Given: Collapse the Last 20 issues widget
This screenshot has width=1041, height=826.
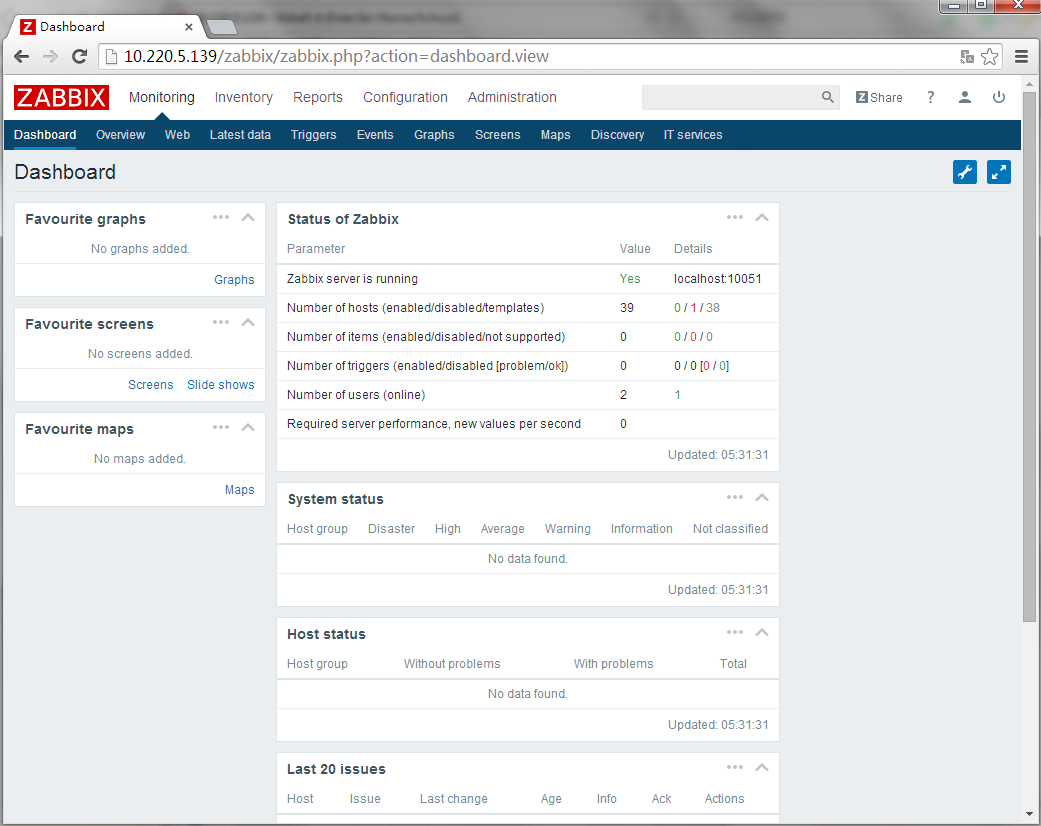Looking at the screenshot, I should [761, 767].
